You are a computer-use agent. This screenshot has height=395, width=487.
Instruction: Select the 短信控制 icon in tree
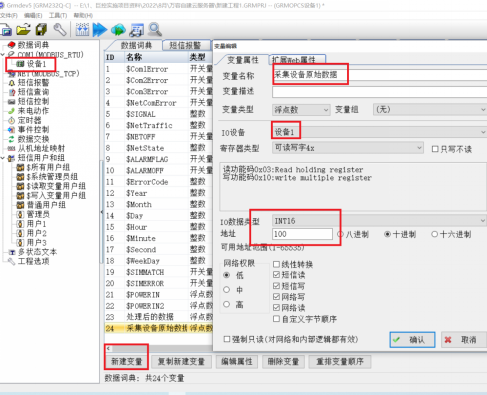(12, 101)
